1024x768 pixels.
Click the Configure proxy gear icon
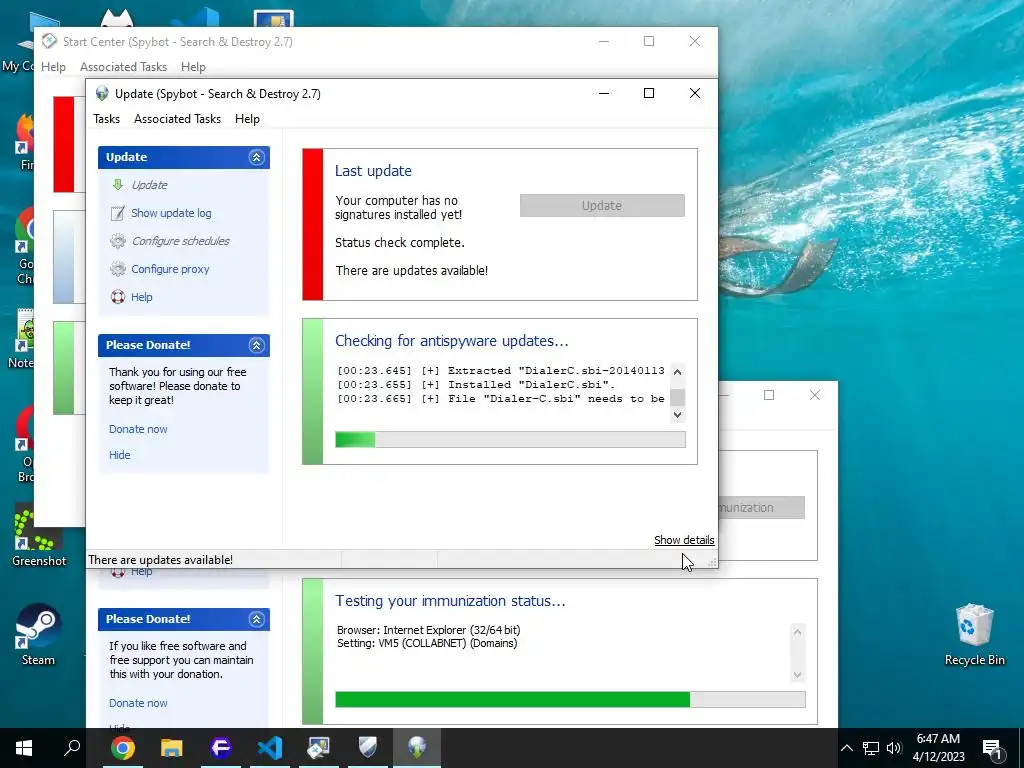coord(118,269)
